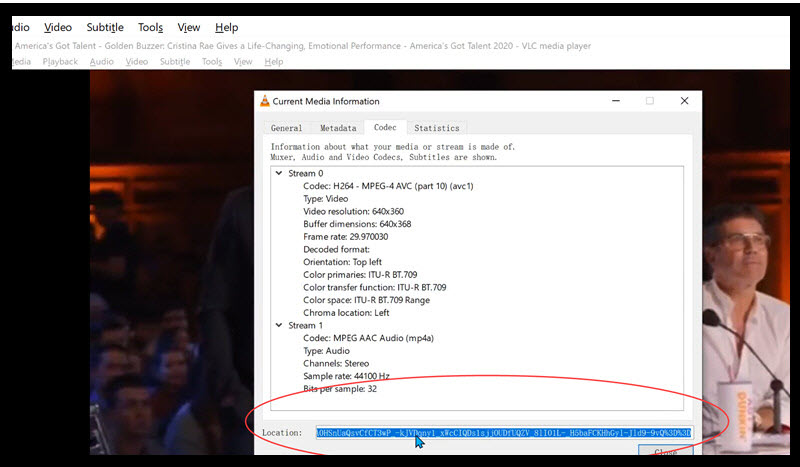Select the 'Color primaries: ITU-R BT.709' row
This screenshot has width=800, height=467.
click(x=360, y=275)
